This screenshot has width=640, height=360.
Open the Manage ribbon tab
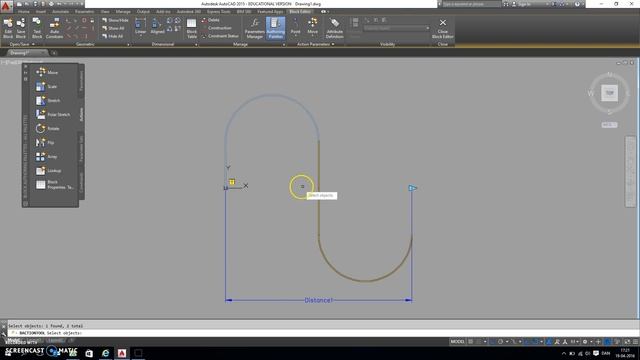point(123,11)
